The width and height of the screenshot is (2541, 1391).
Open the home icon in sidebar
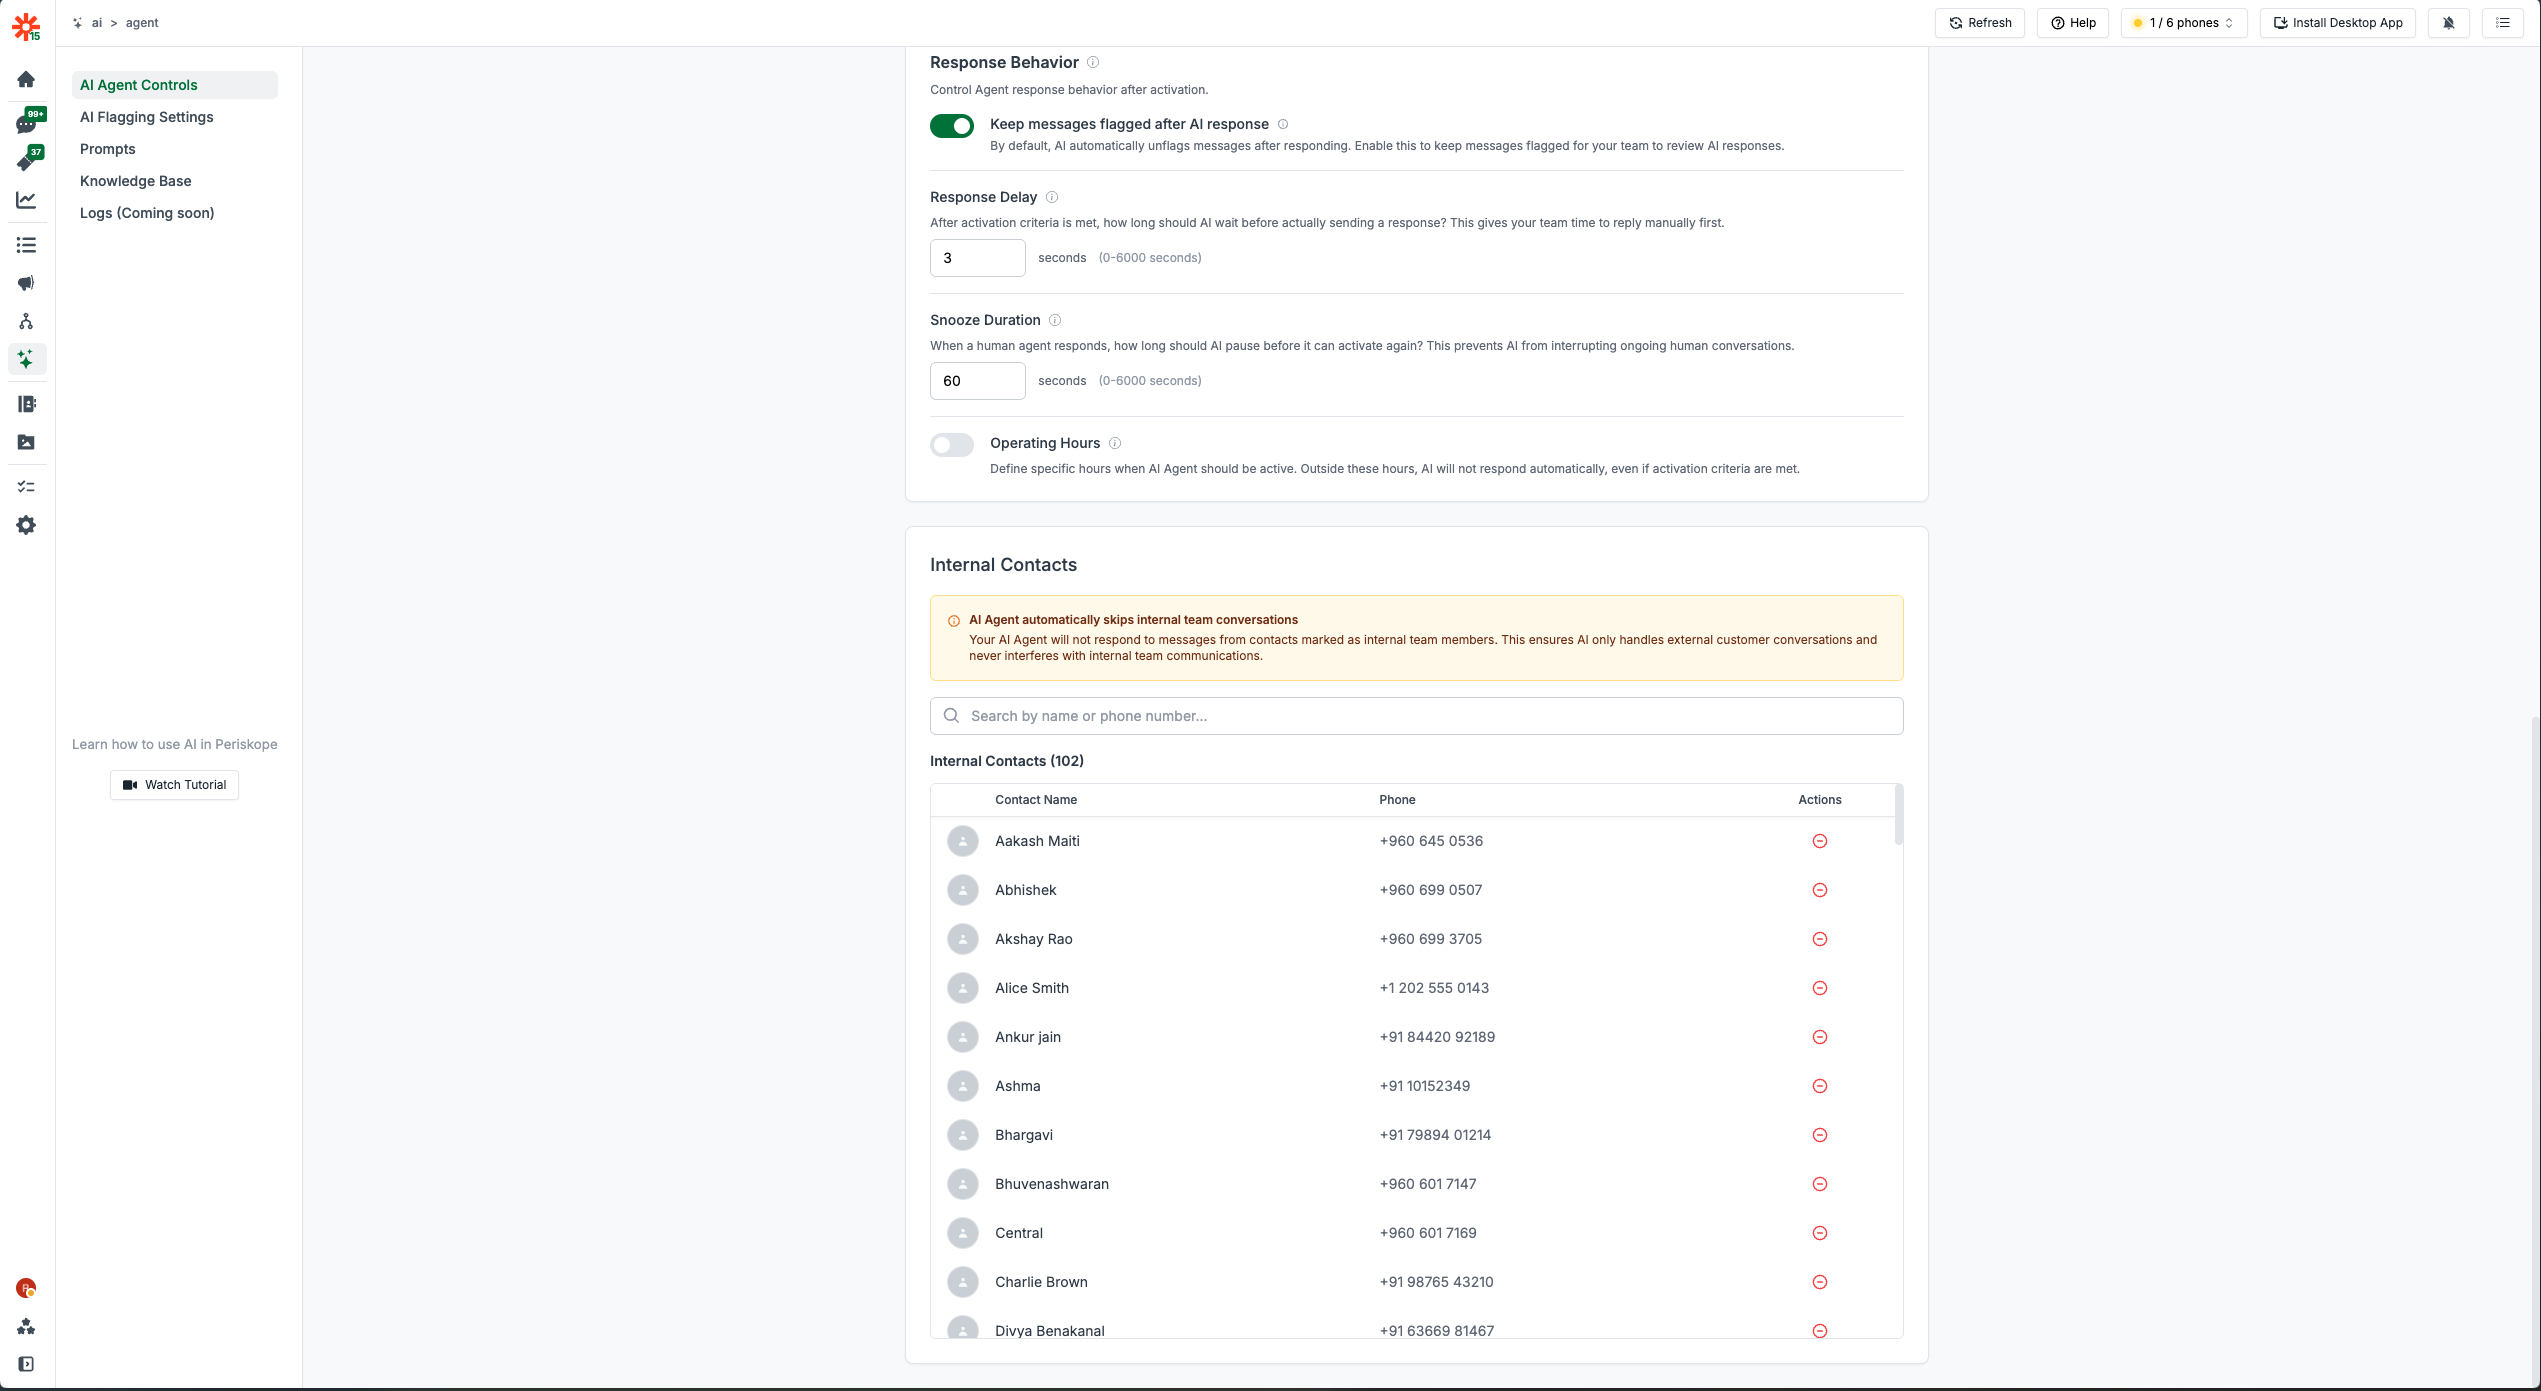click(x=26, y=79)
